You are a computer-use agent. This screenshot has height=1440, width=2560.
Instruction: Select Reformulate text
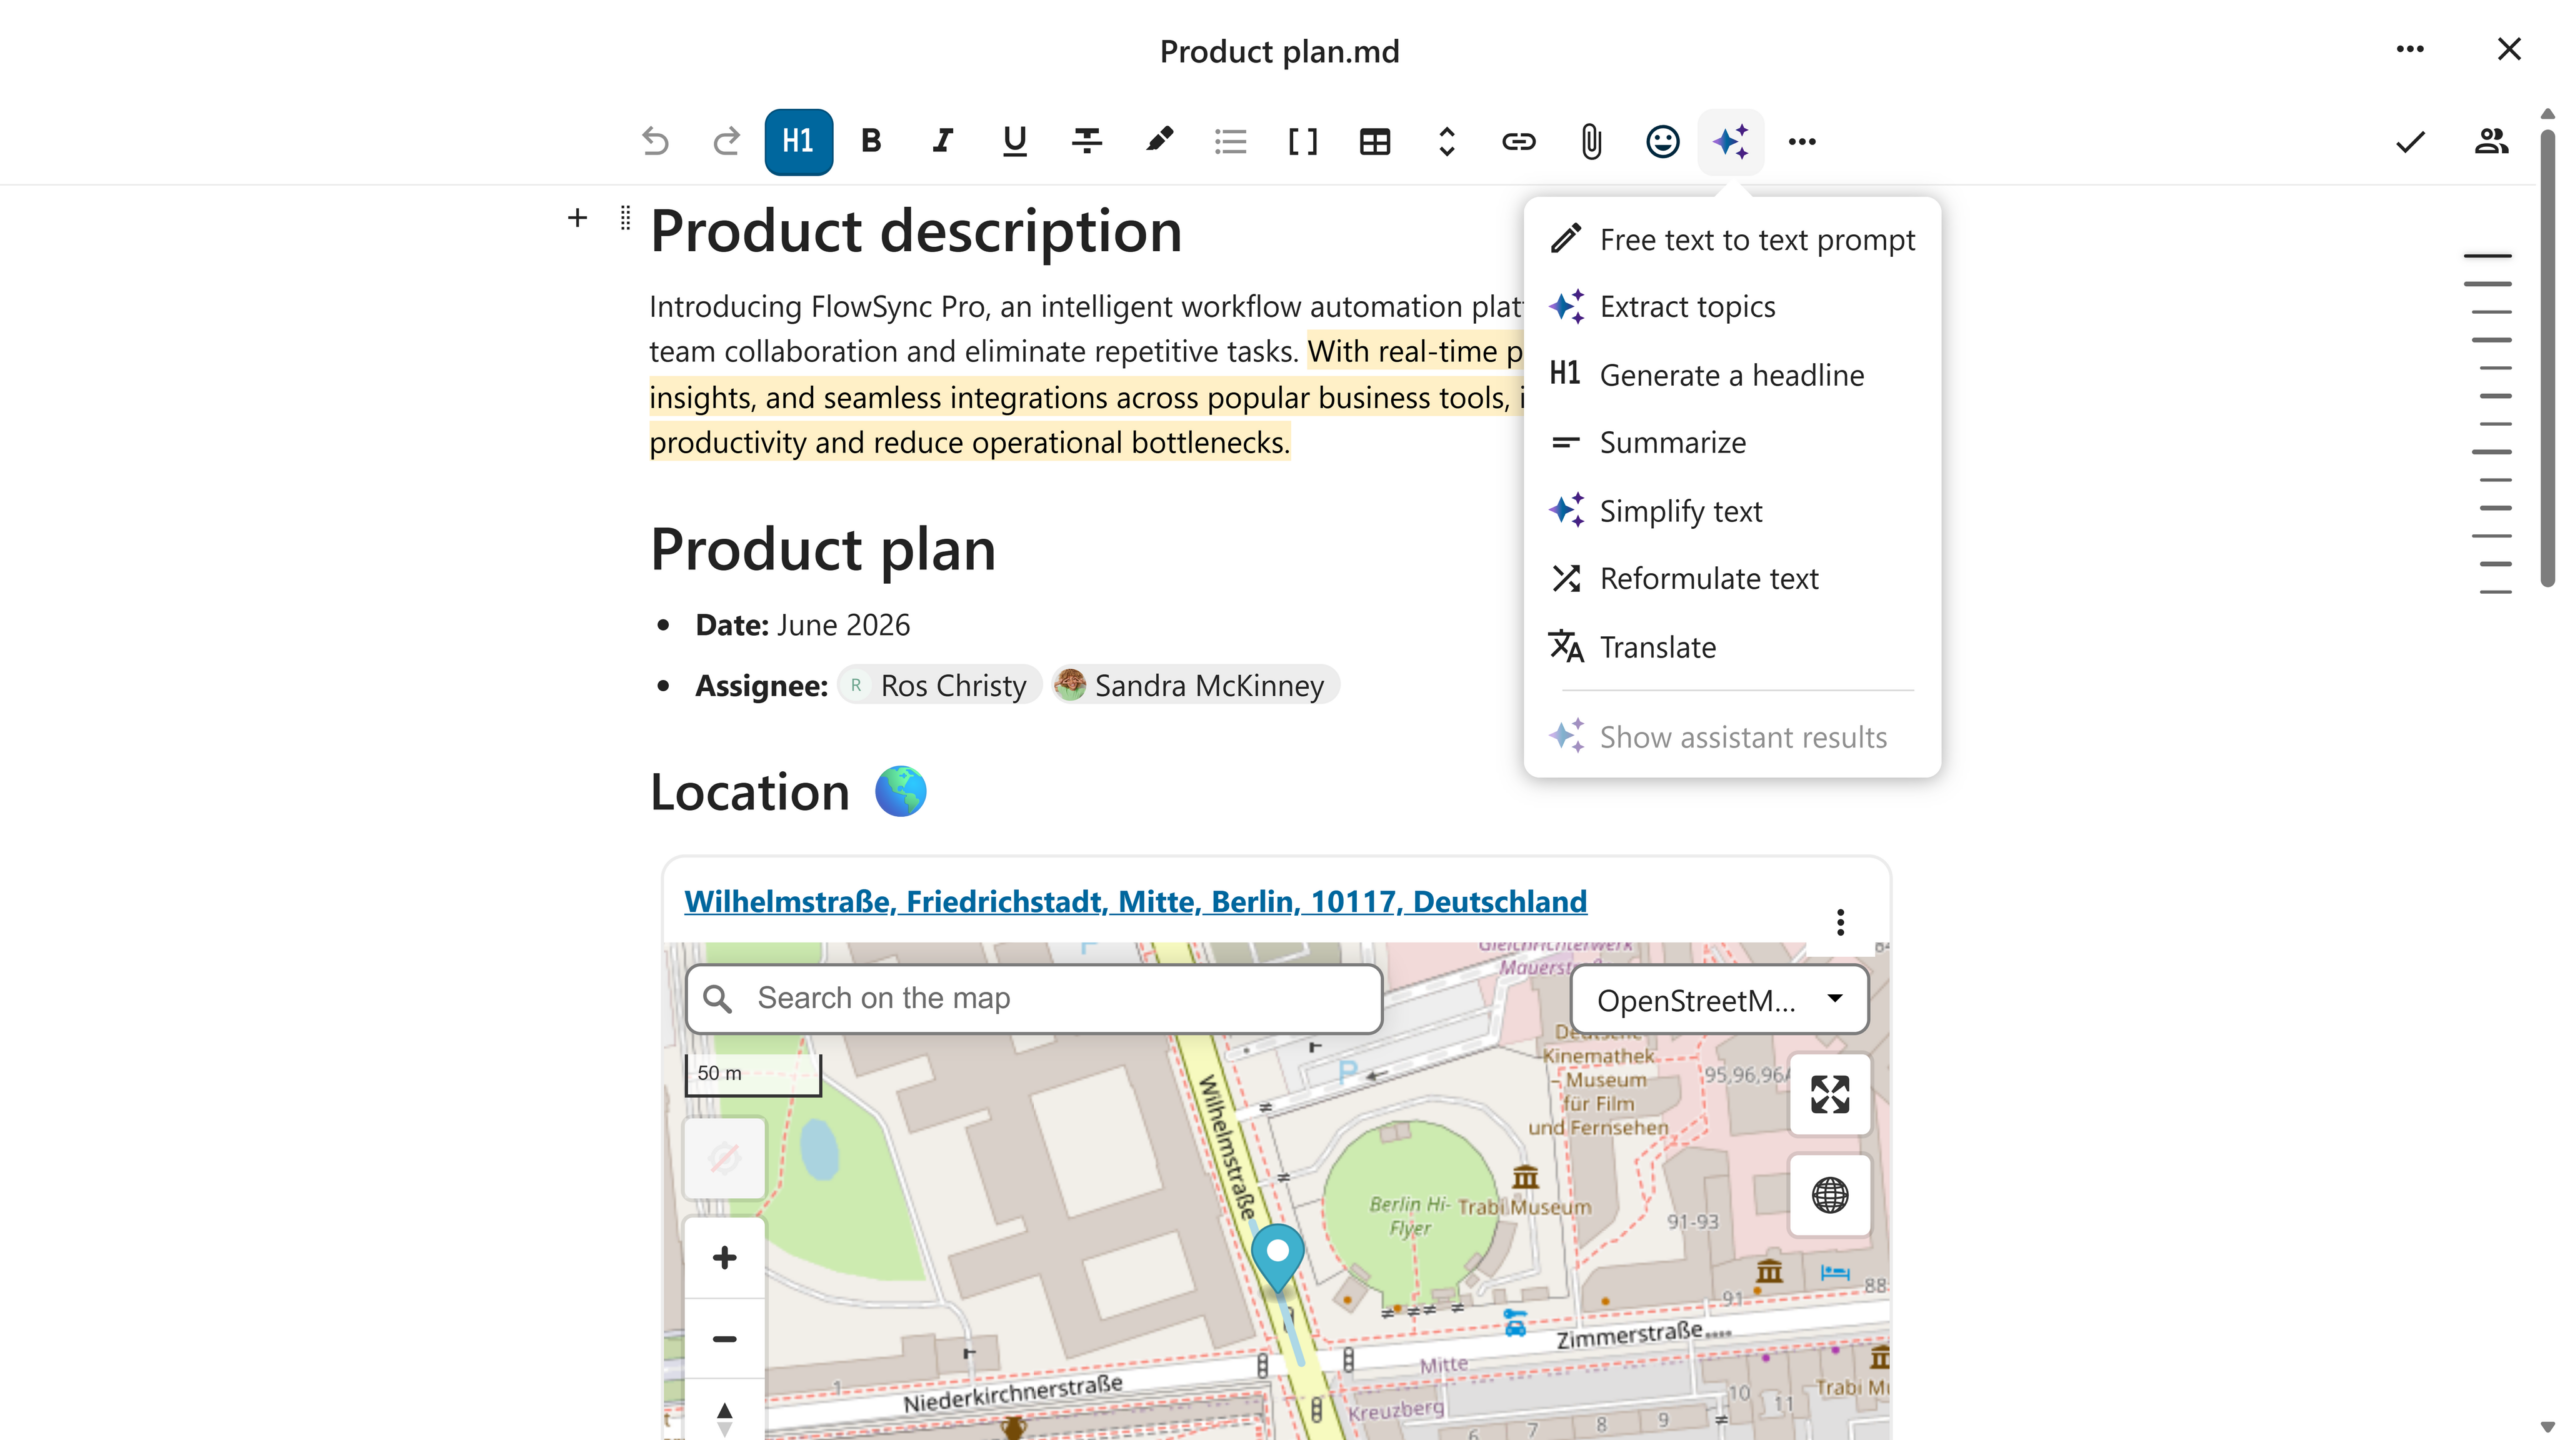[x=1732, y=578]
